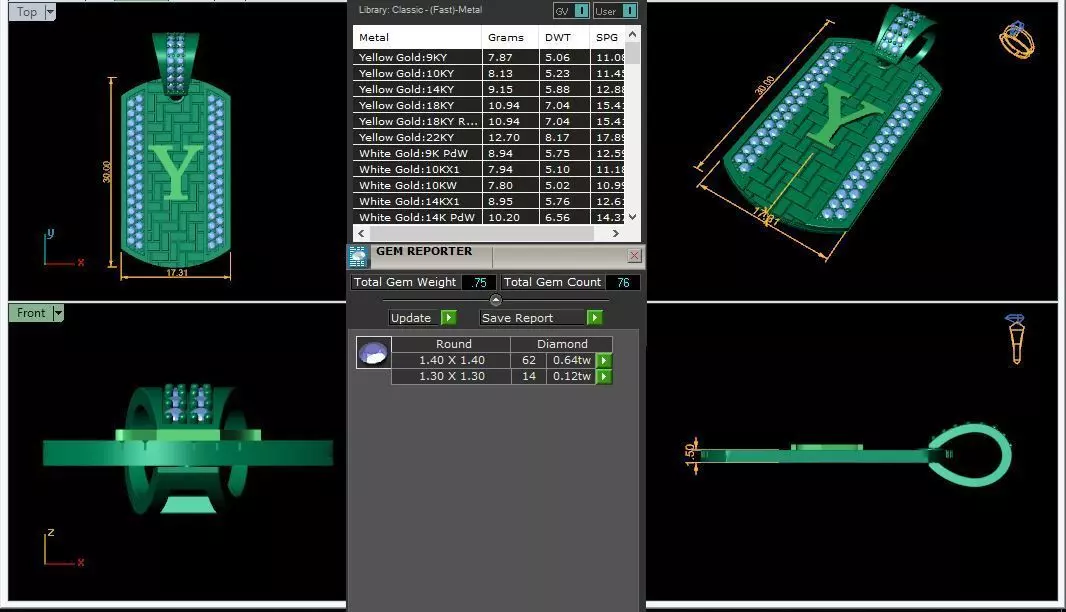
Task: Click the 62 gem count cell
Action: pos(529,360)
